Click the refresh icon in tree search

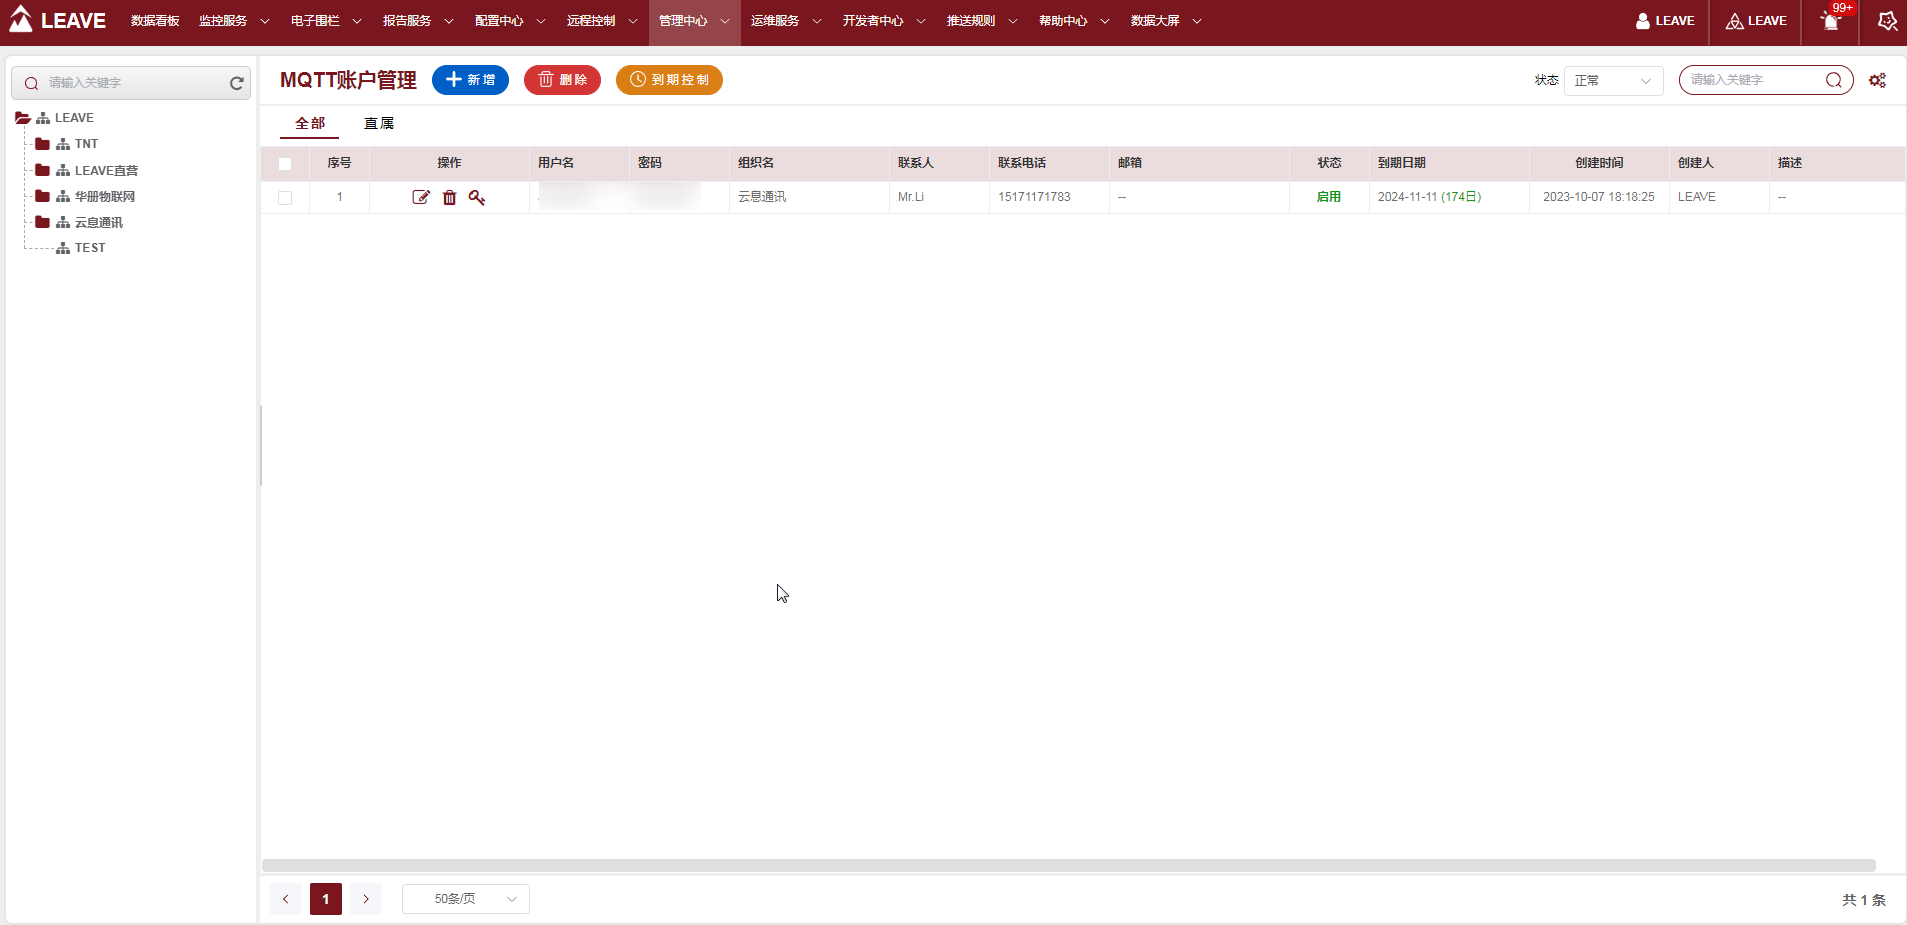pos(237,83)
